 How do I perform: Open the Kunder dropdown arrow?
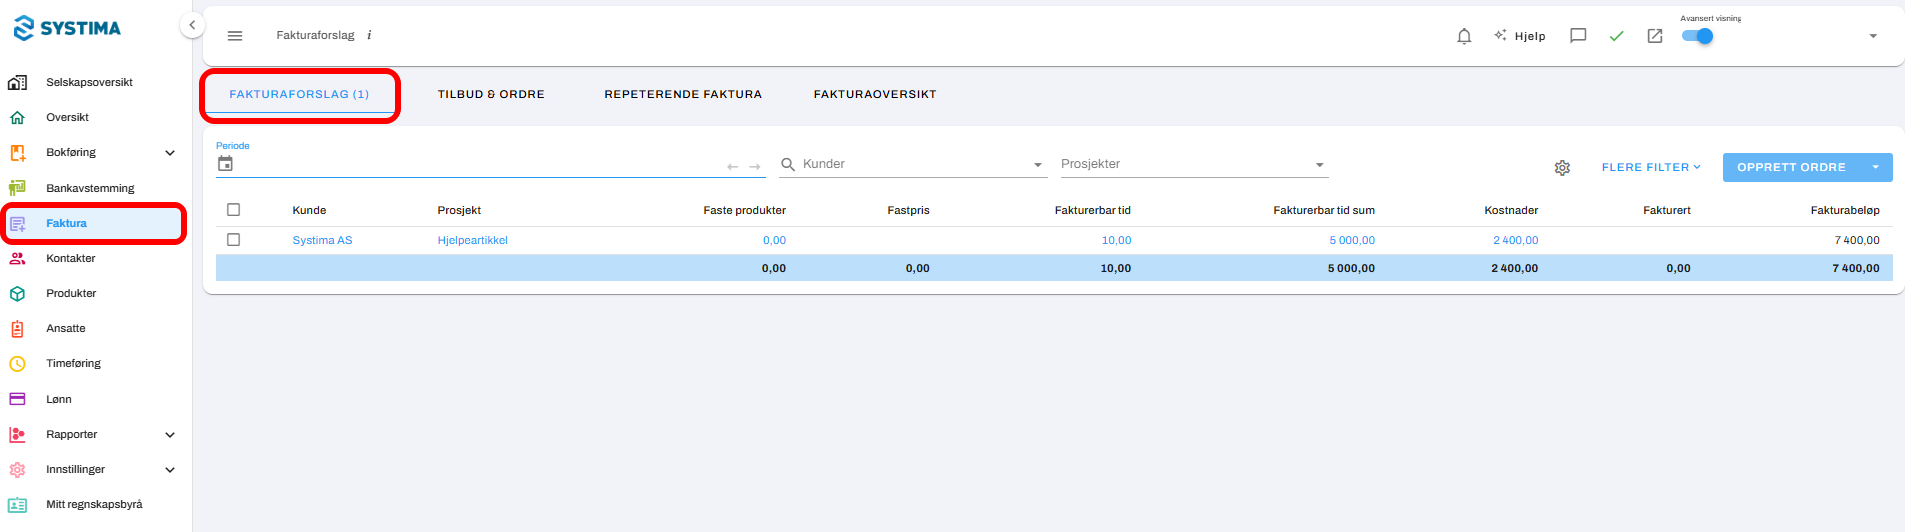[1038, 165]
